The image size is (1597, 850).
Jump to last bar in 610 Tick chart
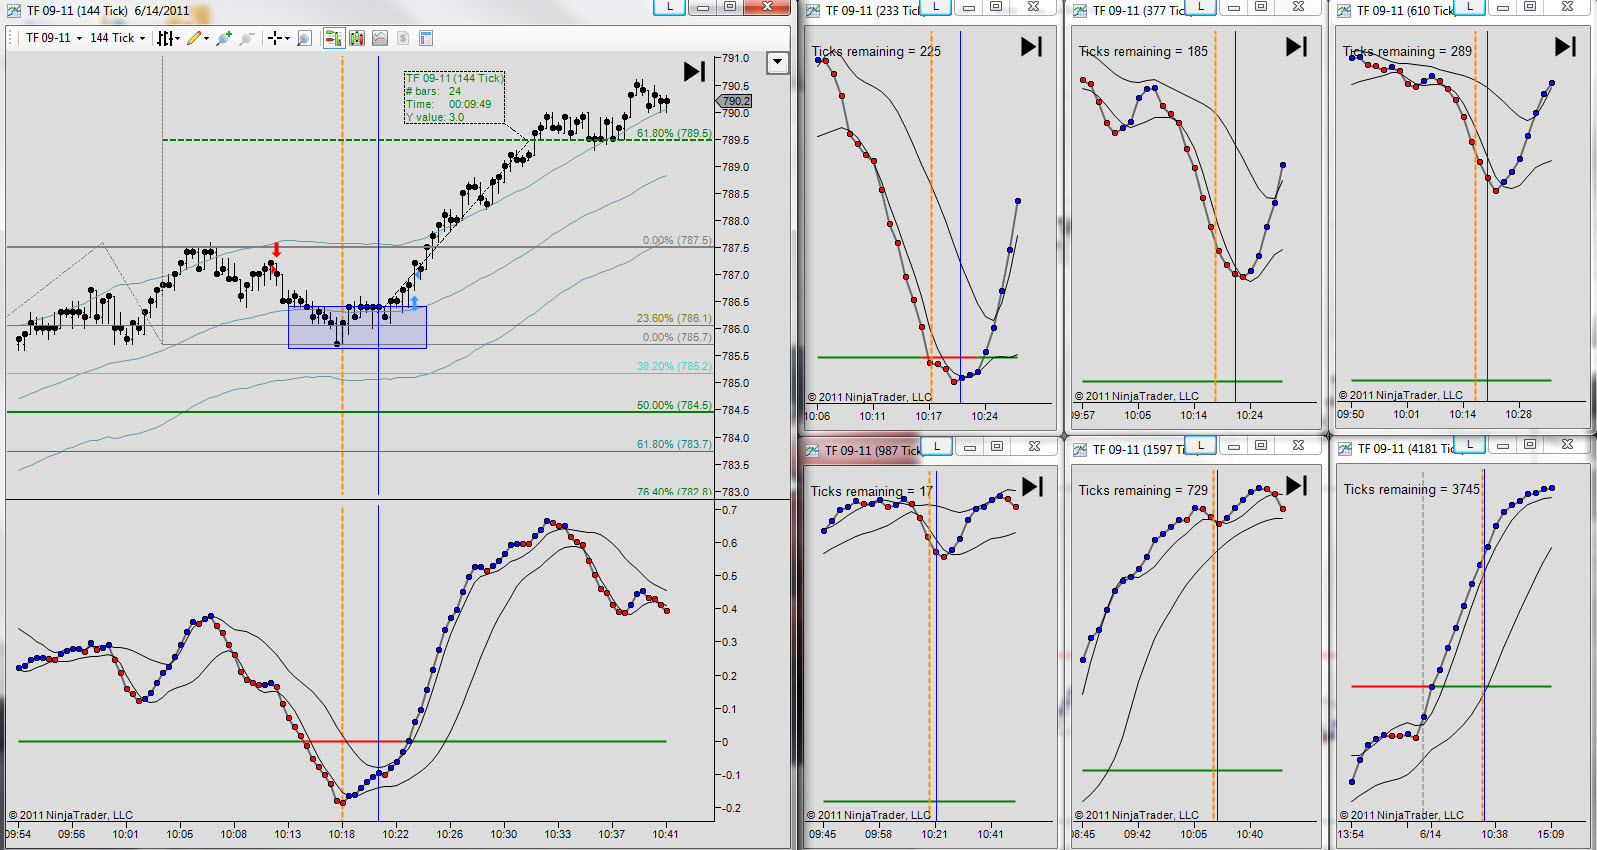[x=1565, y=46]
